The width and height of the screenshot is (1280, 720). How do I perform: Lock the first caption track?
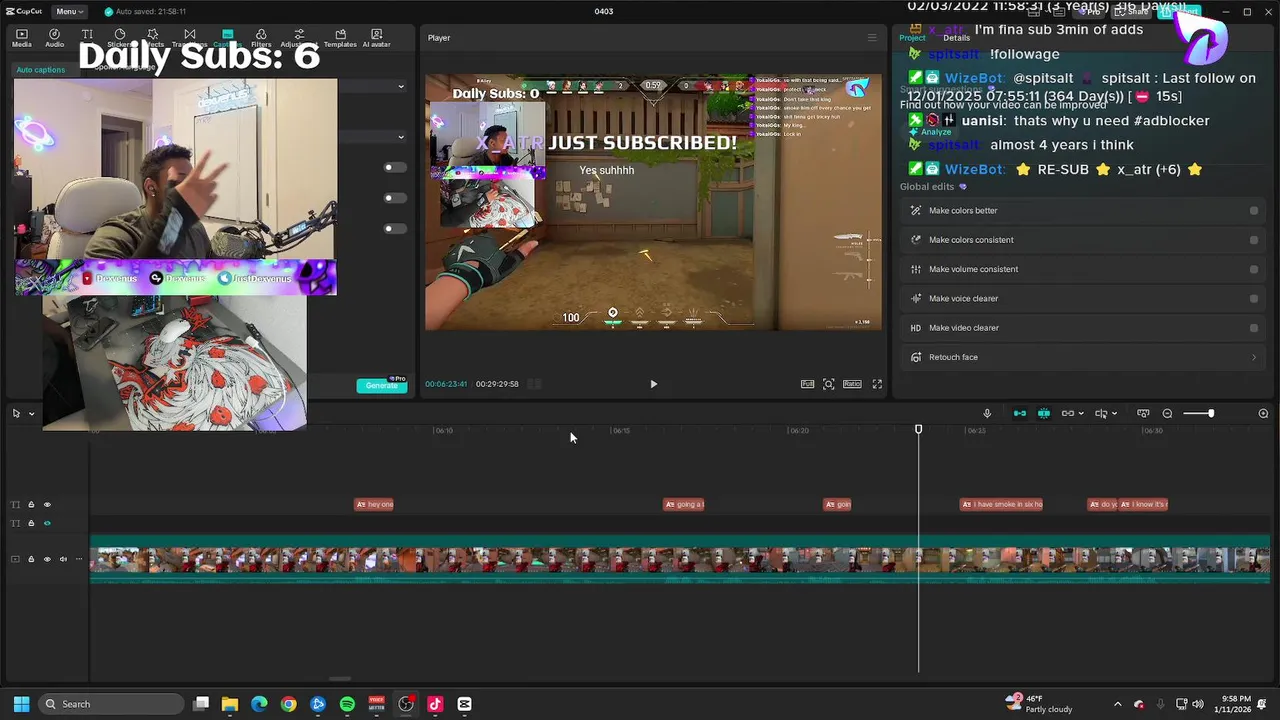click(x=31, y=504)
